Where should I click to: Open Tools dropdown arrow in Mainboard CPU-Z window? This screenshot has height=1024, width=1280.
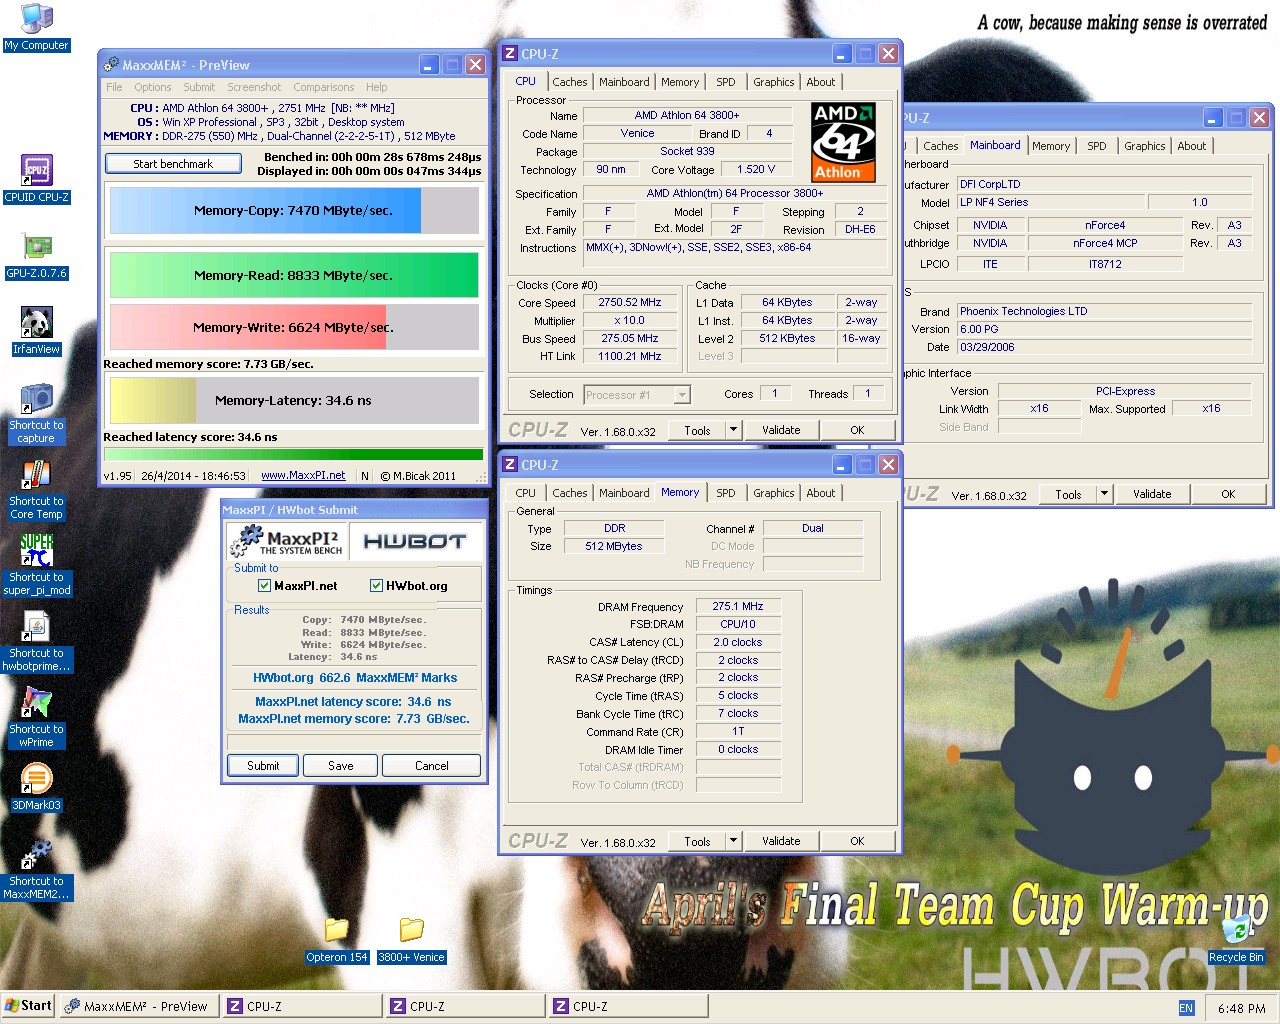coord(1104,494)
